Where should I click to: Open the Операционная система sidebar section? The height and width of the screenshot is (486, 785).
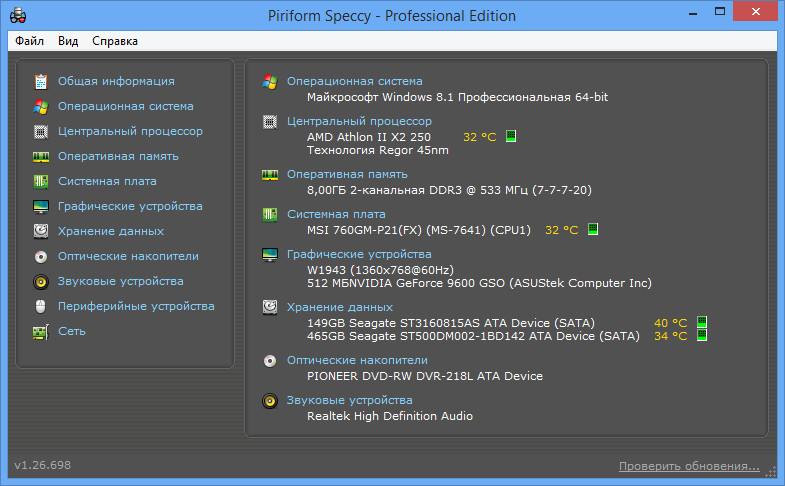pyautogui.click(x=126, y=106)
